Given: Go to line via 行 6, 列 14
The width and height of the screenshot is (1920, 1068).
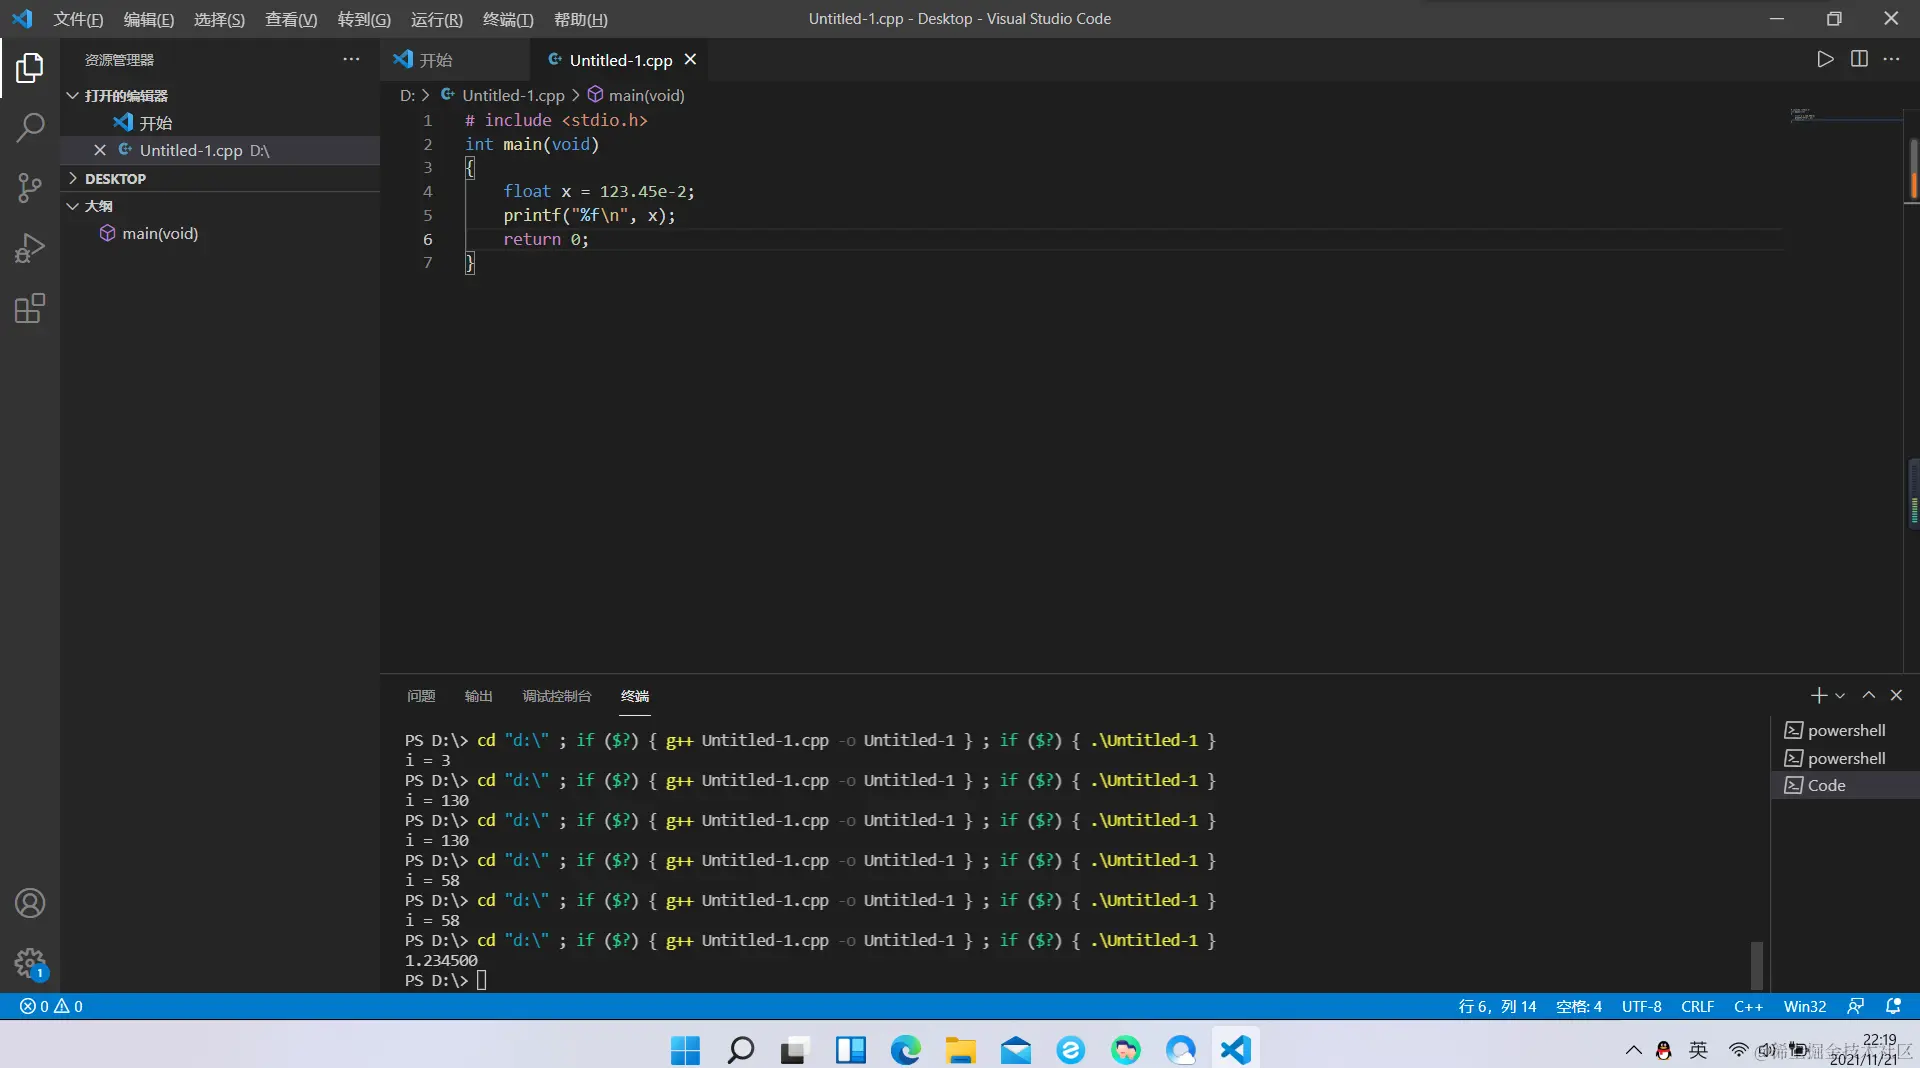Looking at the screenshot, I should [x=1497, y=1006].
